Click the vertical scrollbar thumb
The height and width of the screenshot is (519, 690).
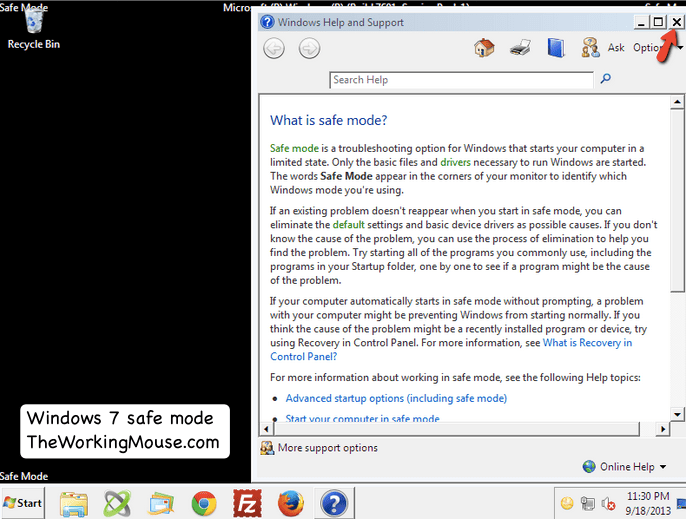pyautogui.click(x=677, y=200)
